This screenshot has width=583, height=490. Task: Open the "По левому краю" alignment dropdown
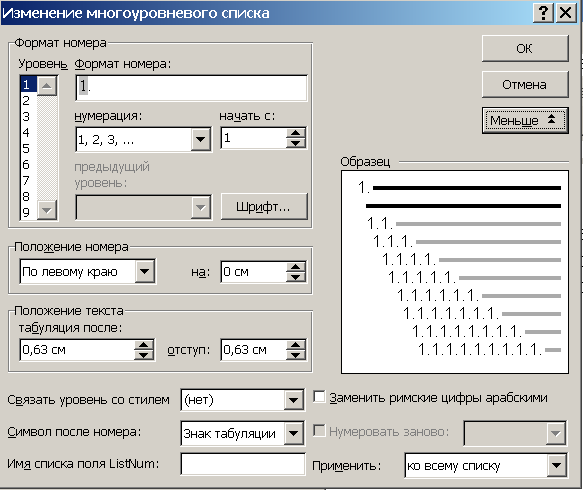pyautogui.click(x=145, y=271)
